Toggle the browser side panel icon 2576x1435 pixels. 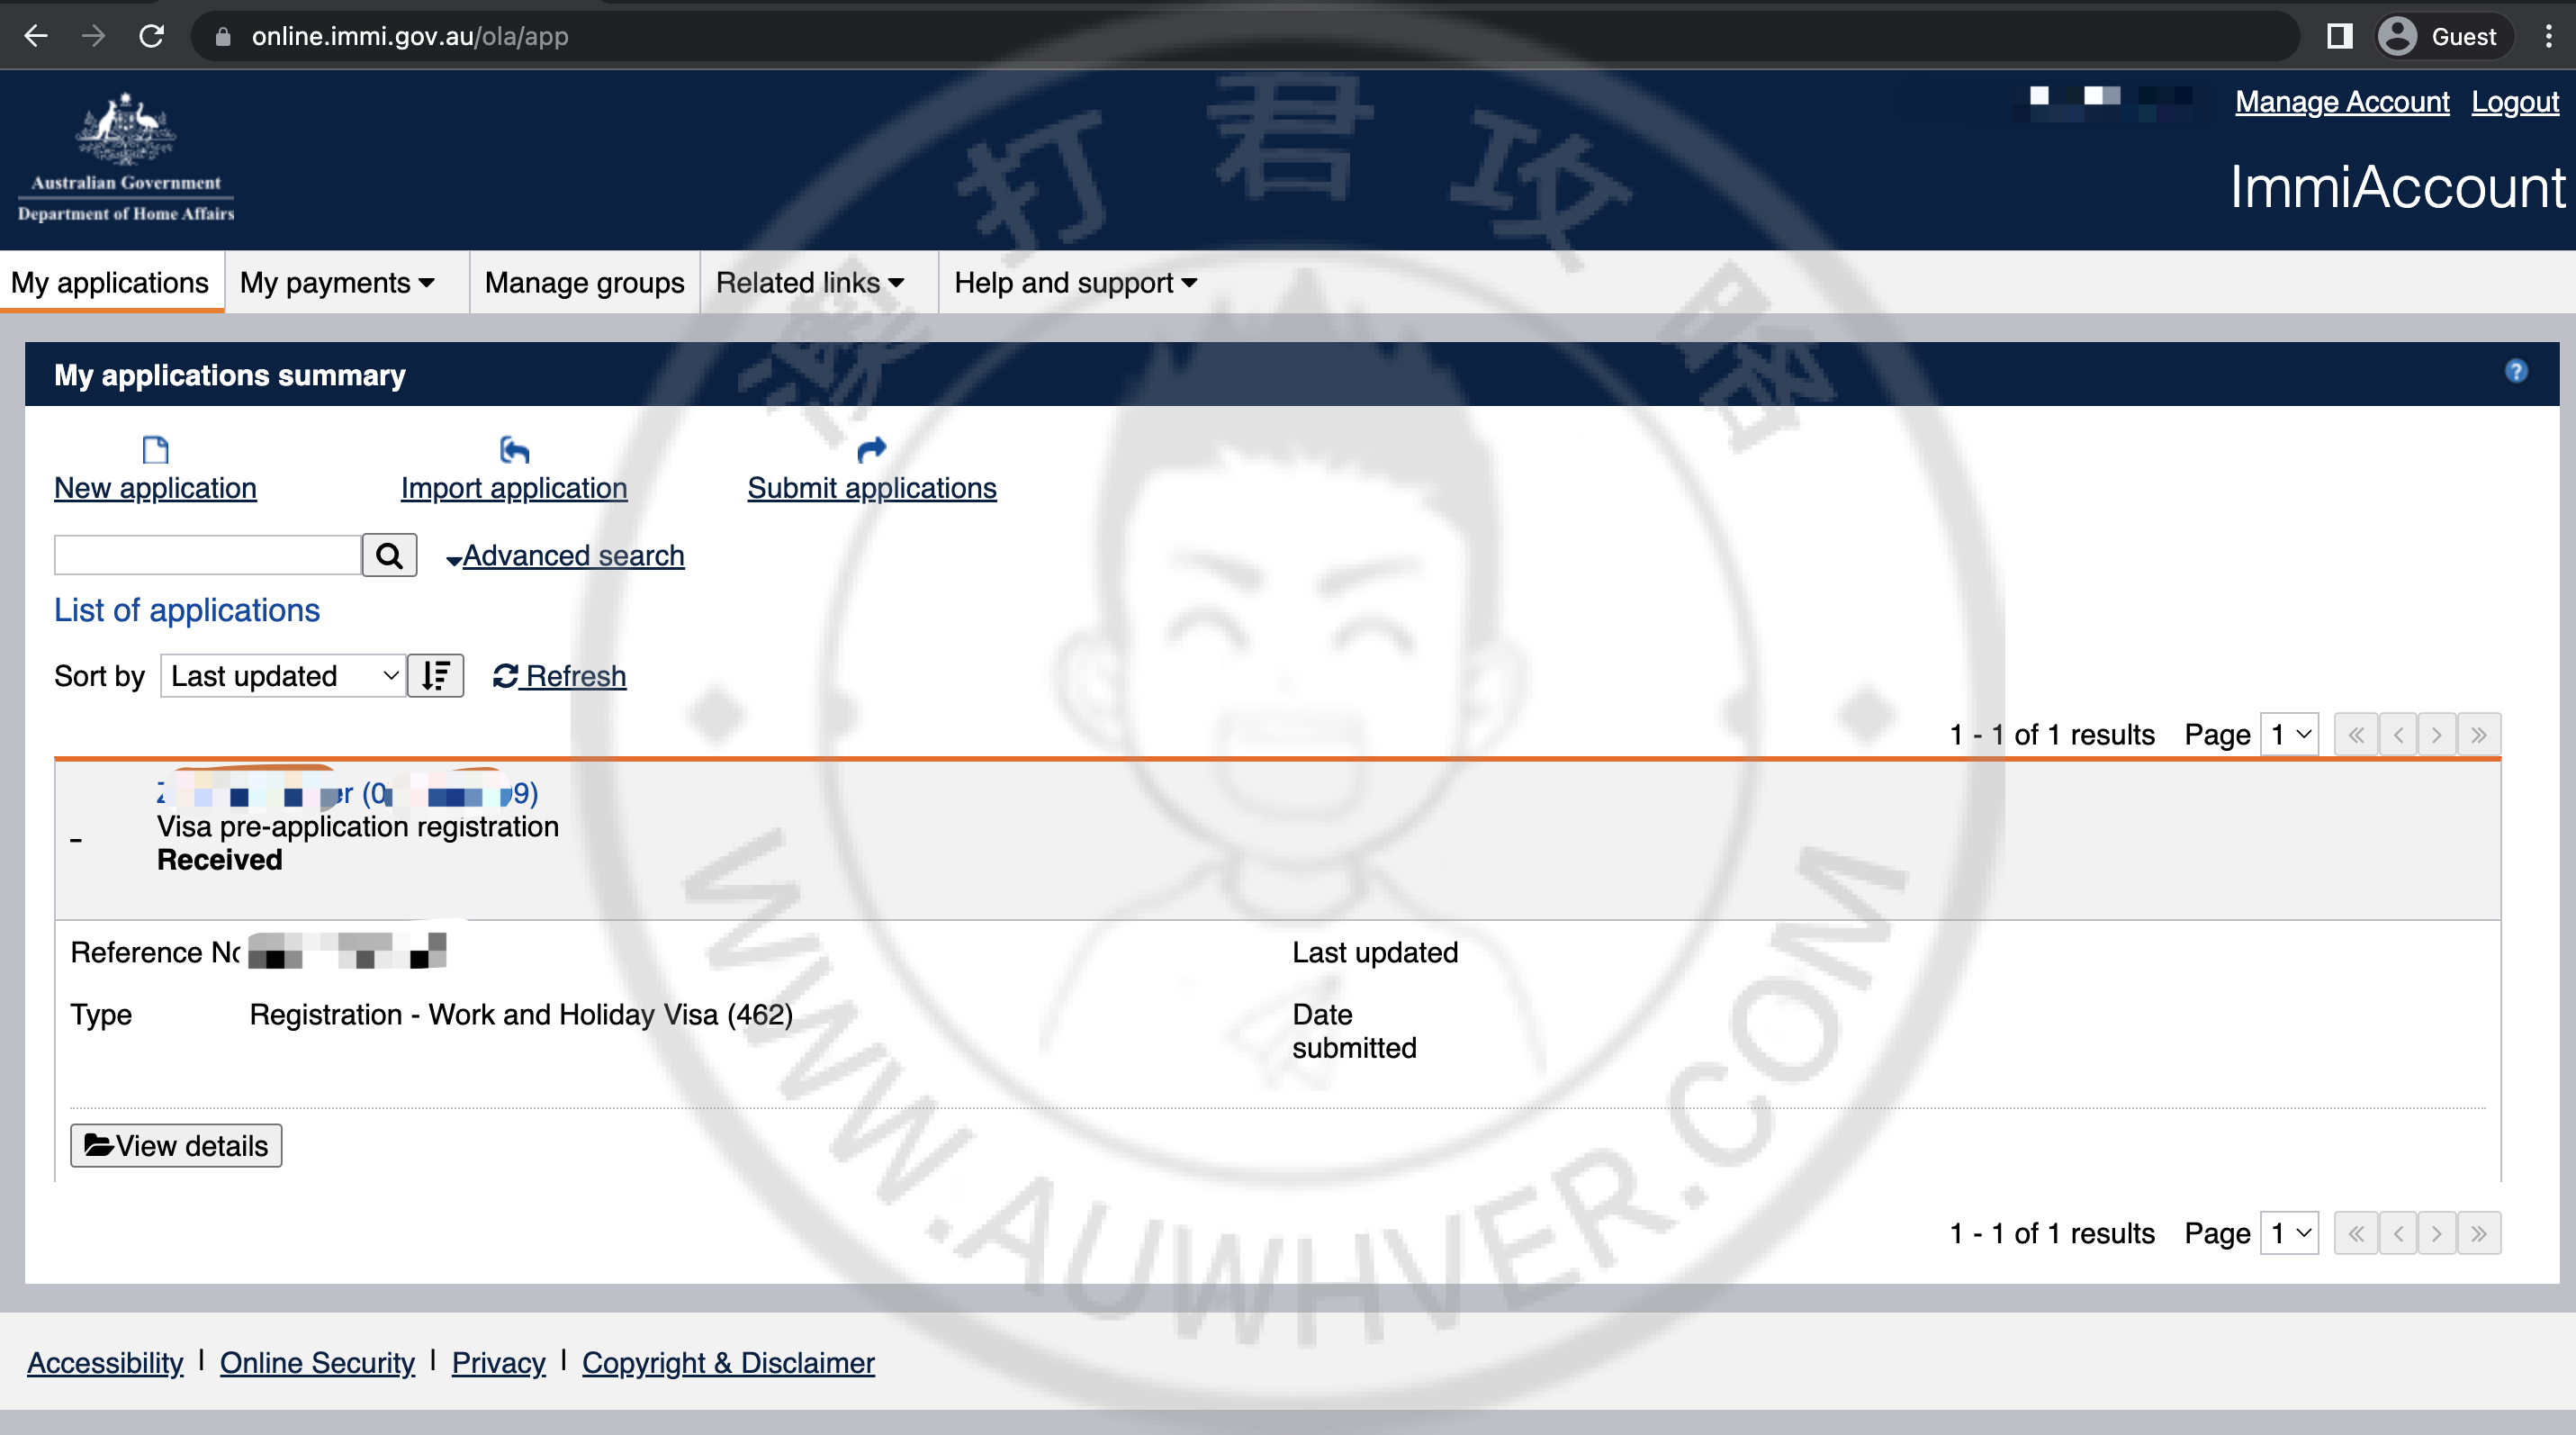tap(2339, 37)
